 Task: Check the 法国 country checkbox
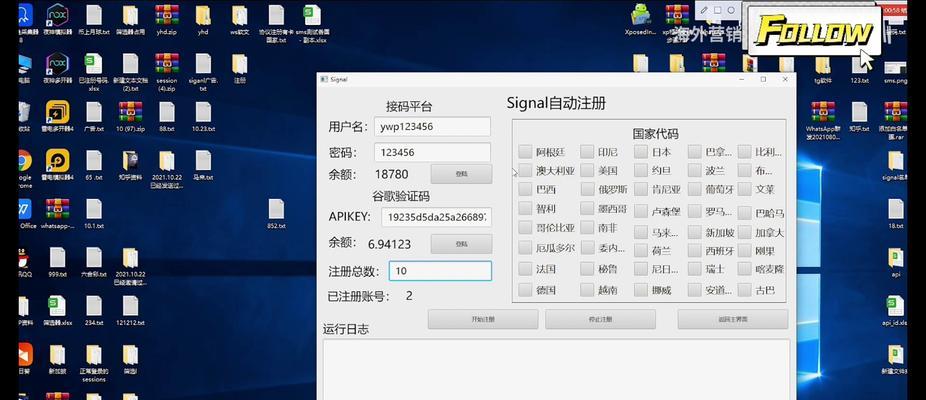pos(525,269)
